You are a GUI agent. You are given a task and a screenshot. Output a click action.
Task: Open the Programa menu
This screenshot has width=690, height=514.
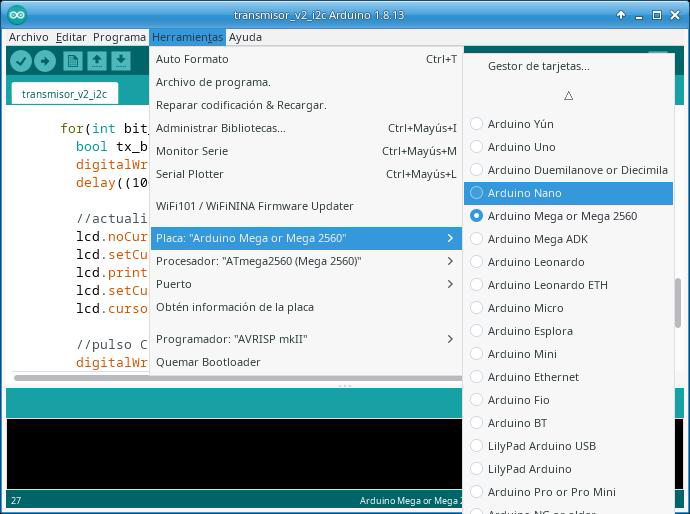click(119, 37)
